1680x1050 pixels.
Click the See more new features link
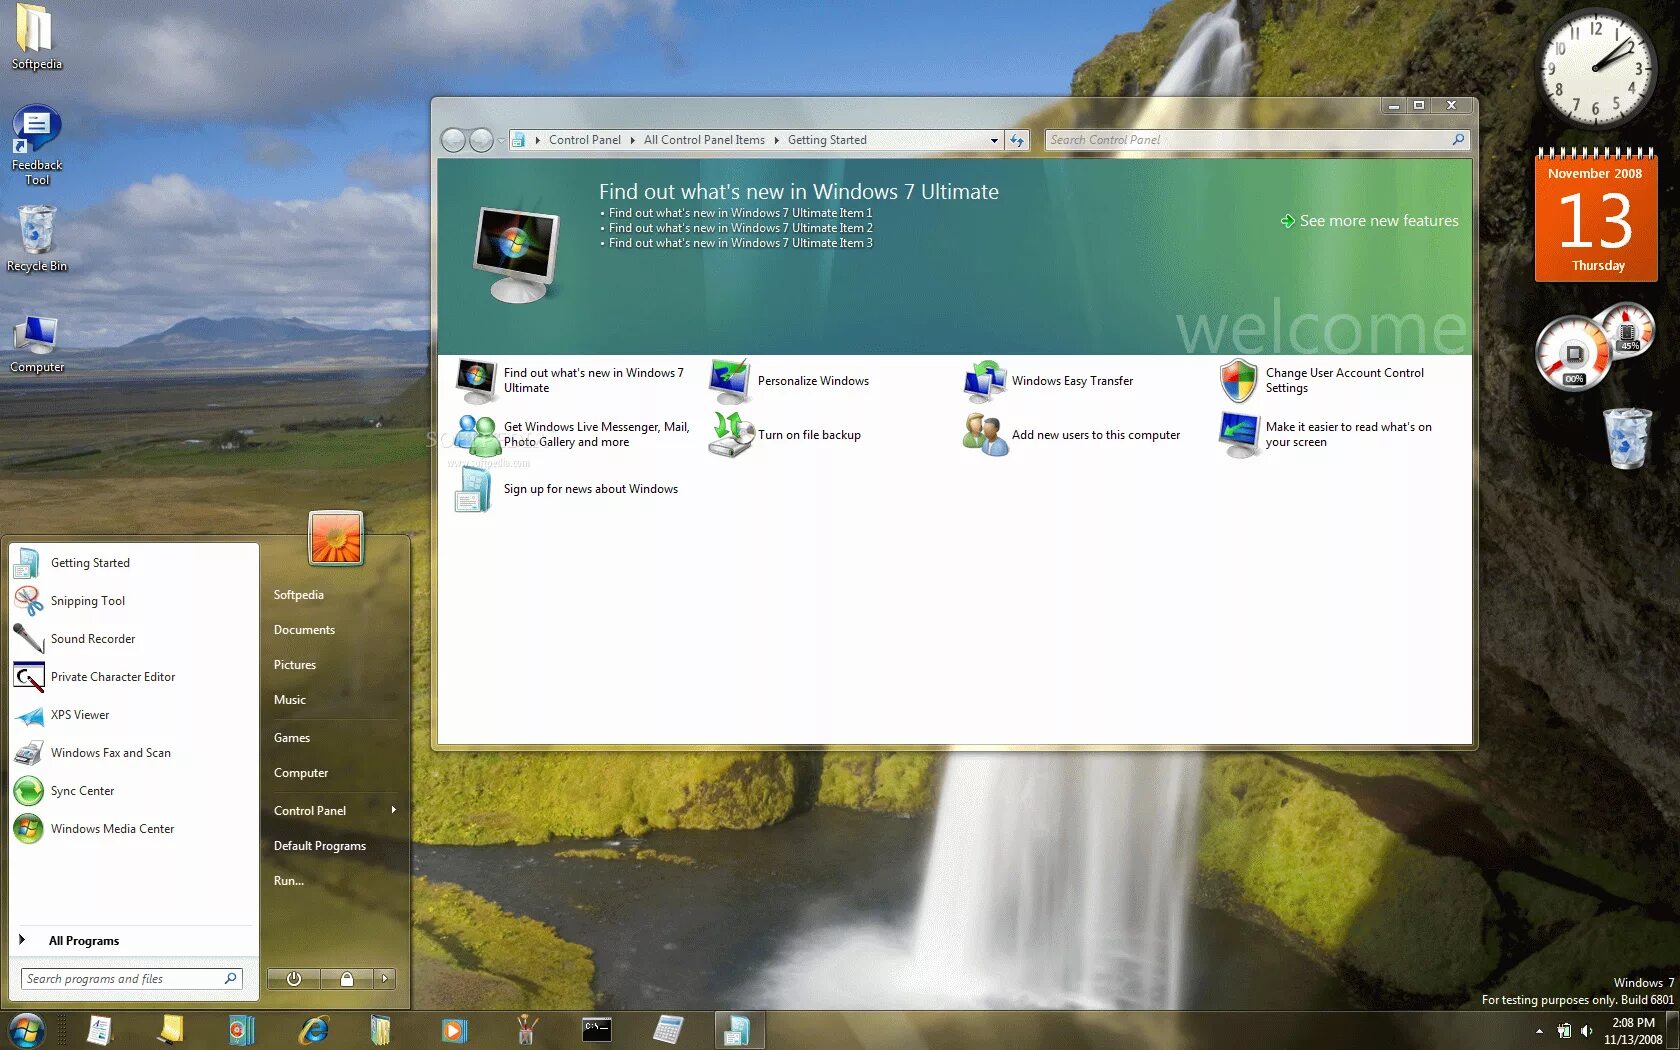click(x=1369, y=221)
